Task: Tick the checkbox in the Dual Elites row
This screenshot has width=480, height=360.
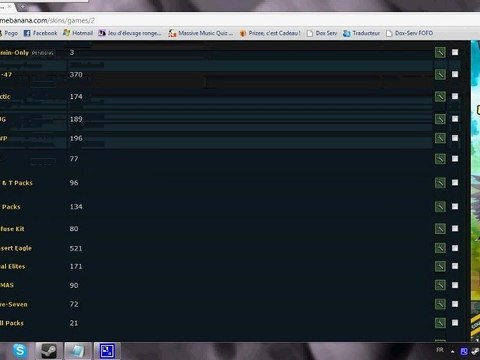Action: 455,266
